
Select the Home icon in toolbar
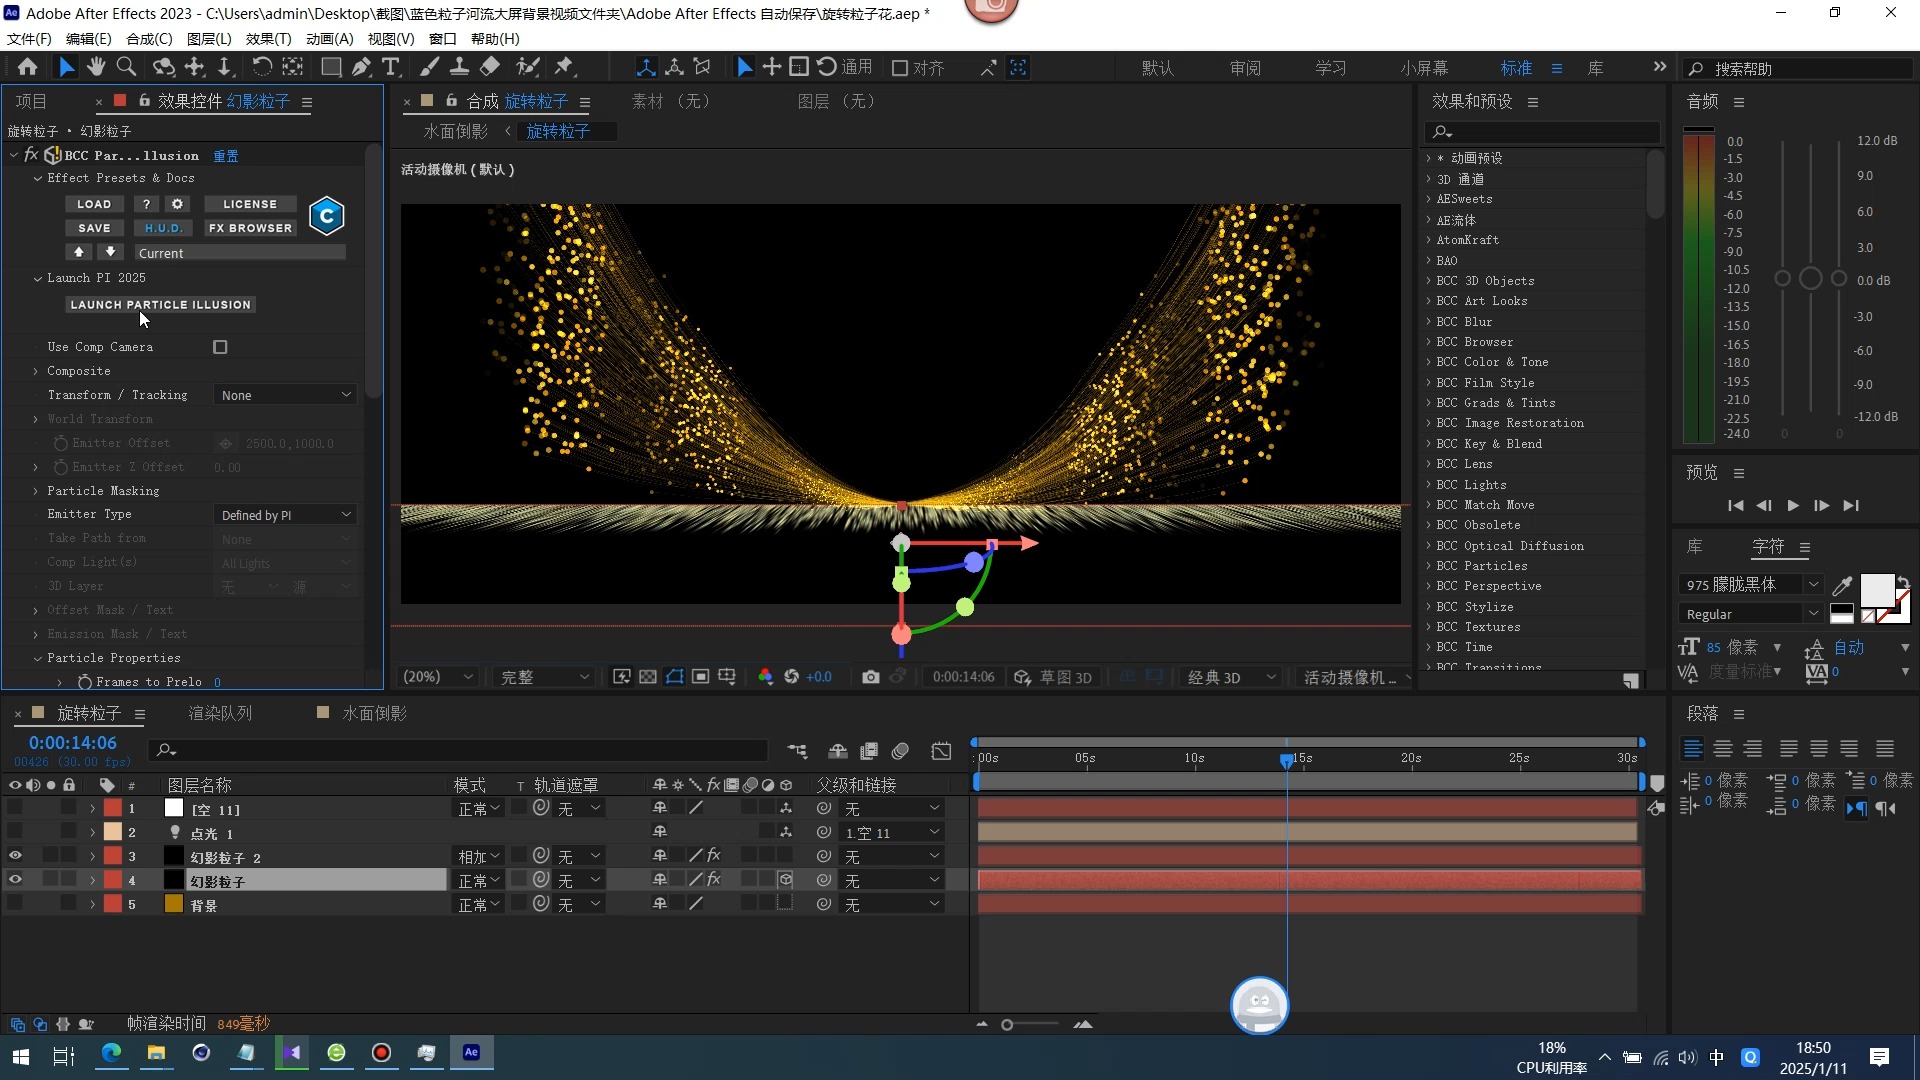click(x=27, y=67)
